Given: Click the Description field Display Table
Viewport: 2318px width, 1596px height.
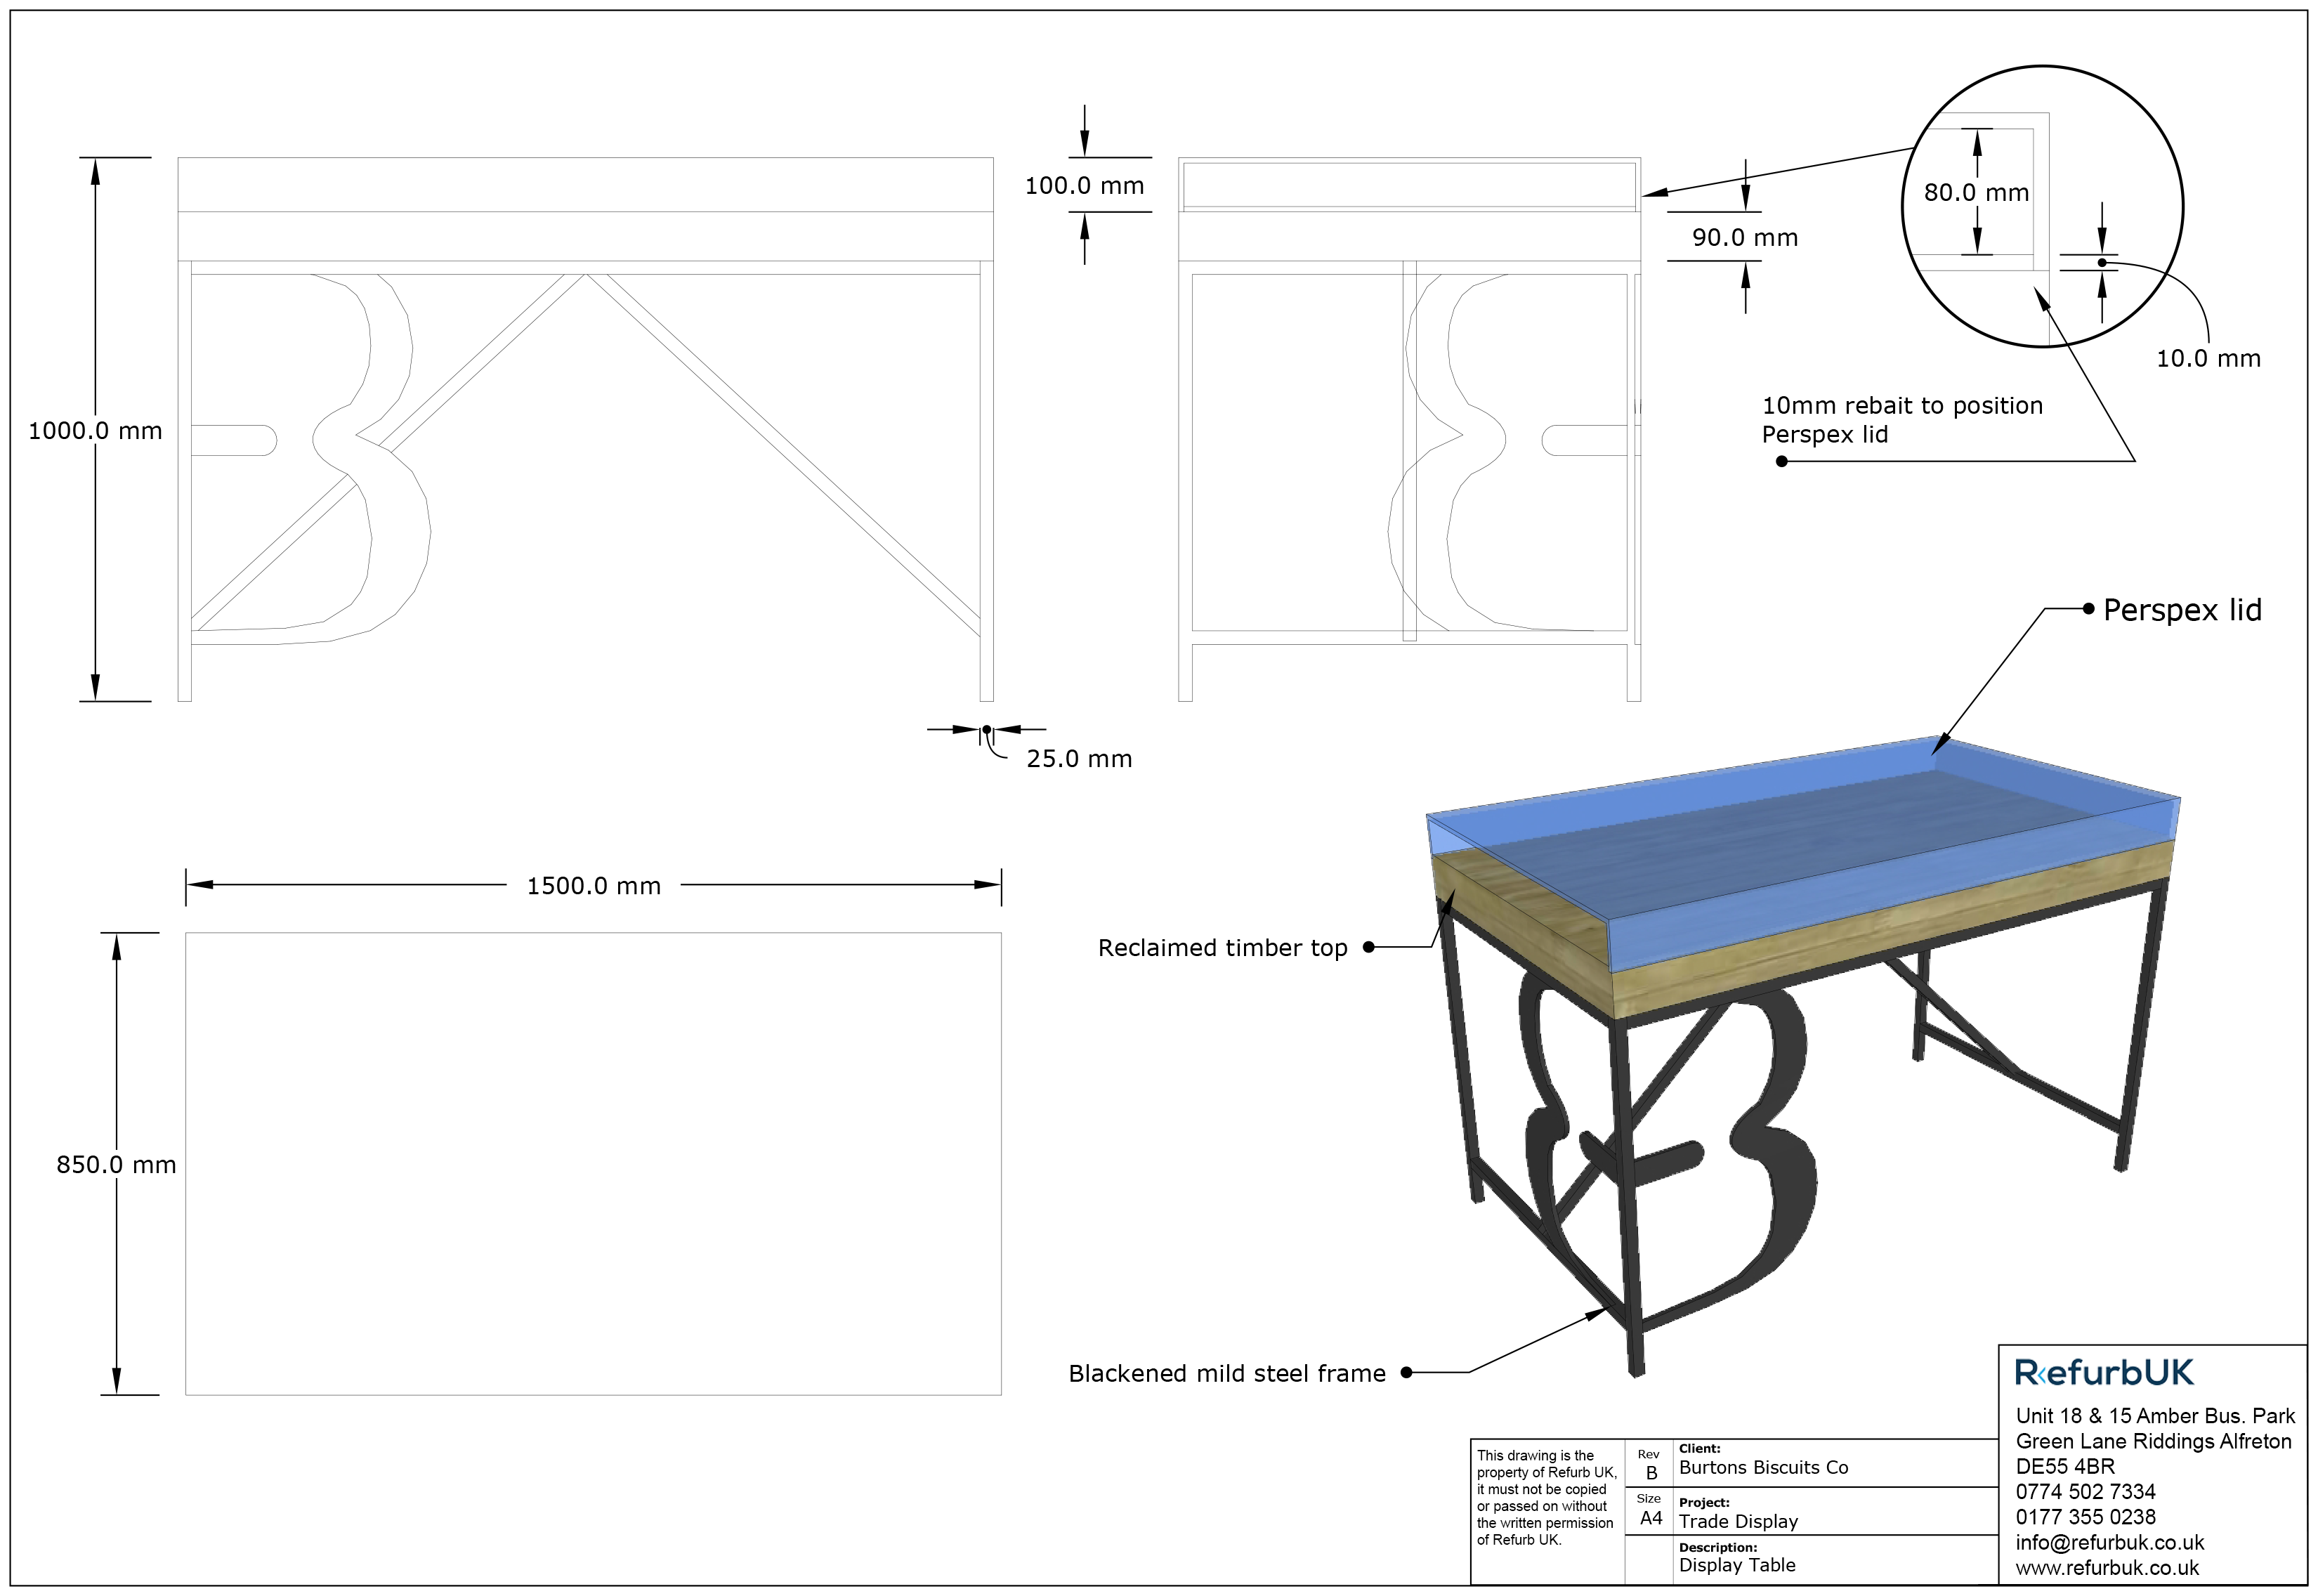Looking at the screenshot, I should pyautogui.click(x=1737, y=1565).
